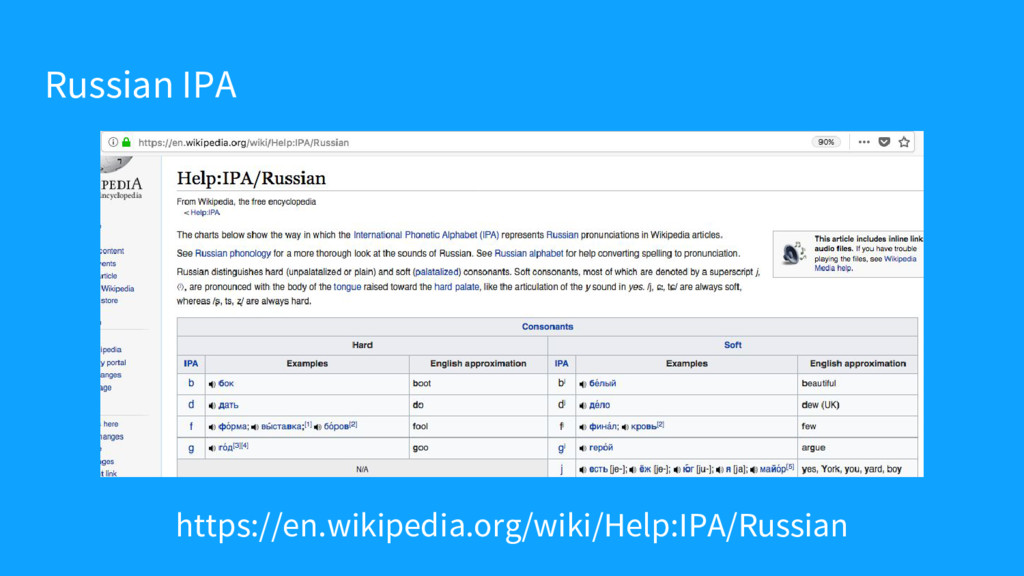Play audio for герой
Viewport: 1024px width, 576px height.
tap(583, 448)
